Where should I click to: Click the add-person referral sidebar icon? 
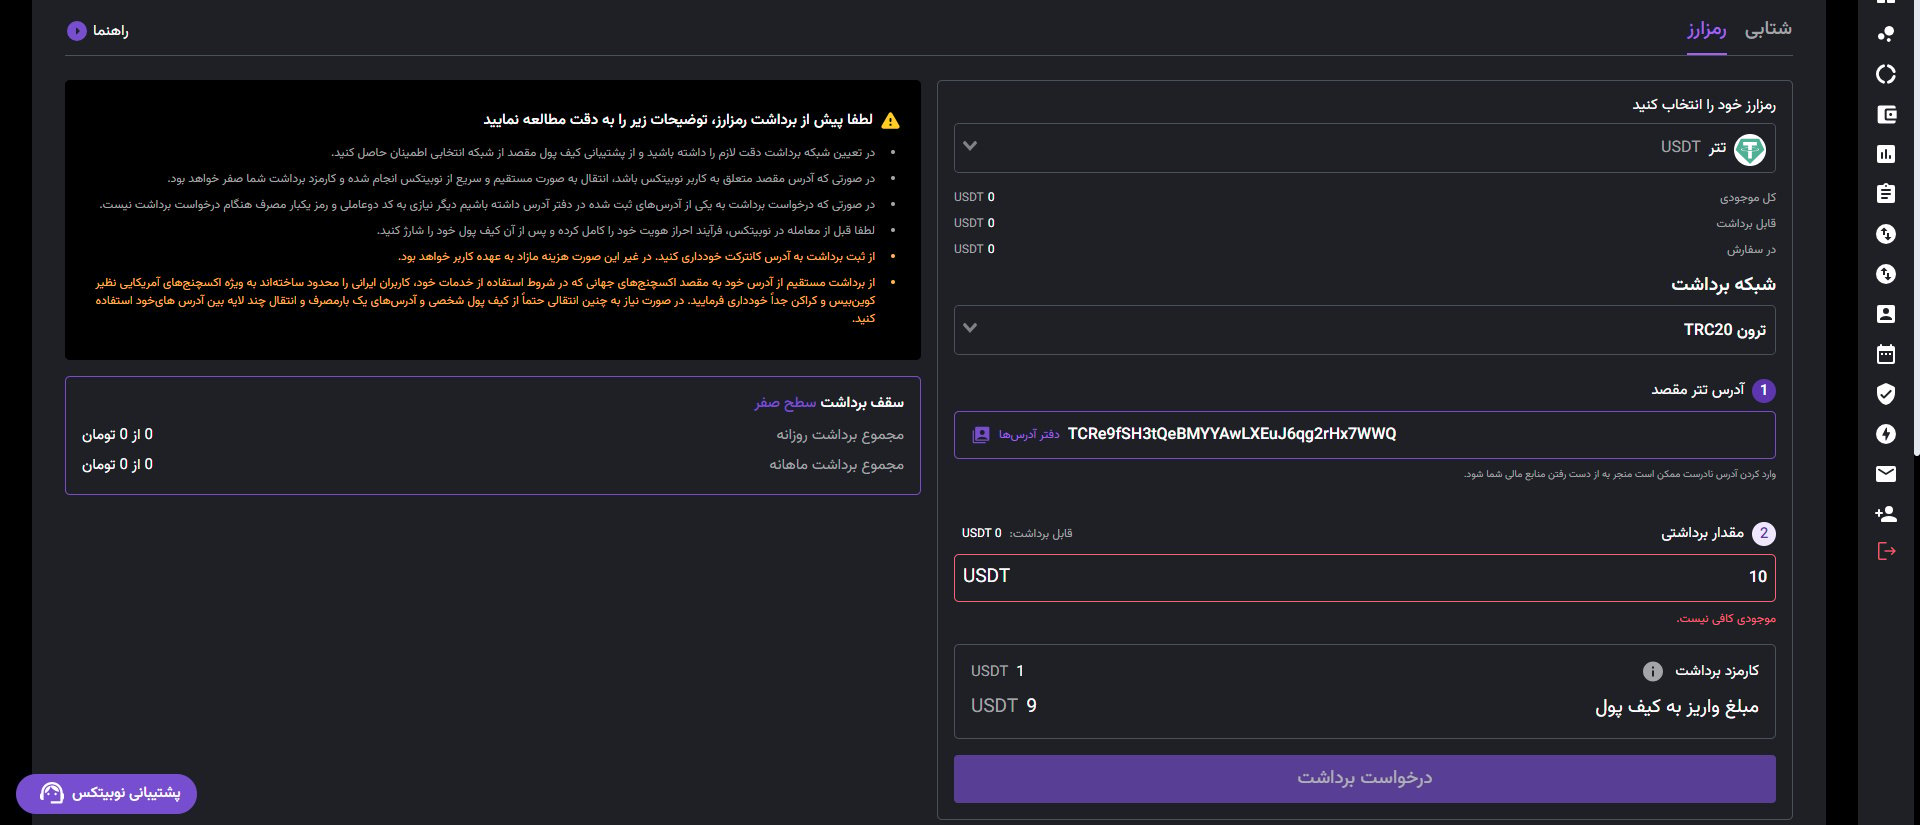pos(1886,514)
